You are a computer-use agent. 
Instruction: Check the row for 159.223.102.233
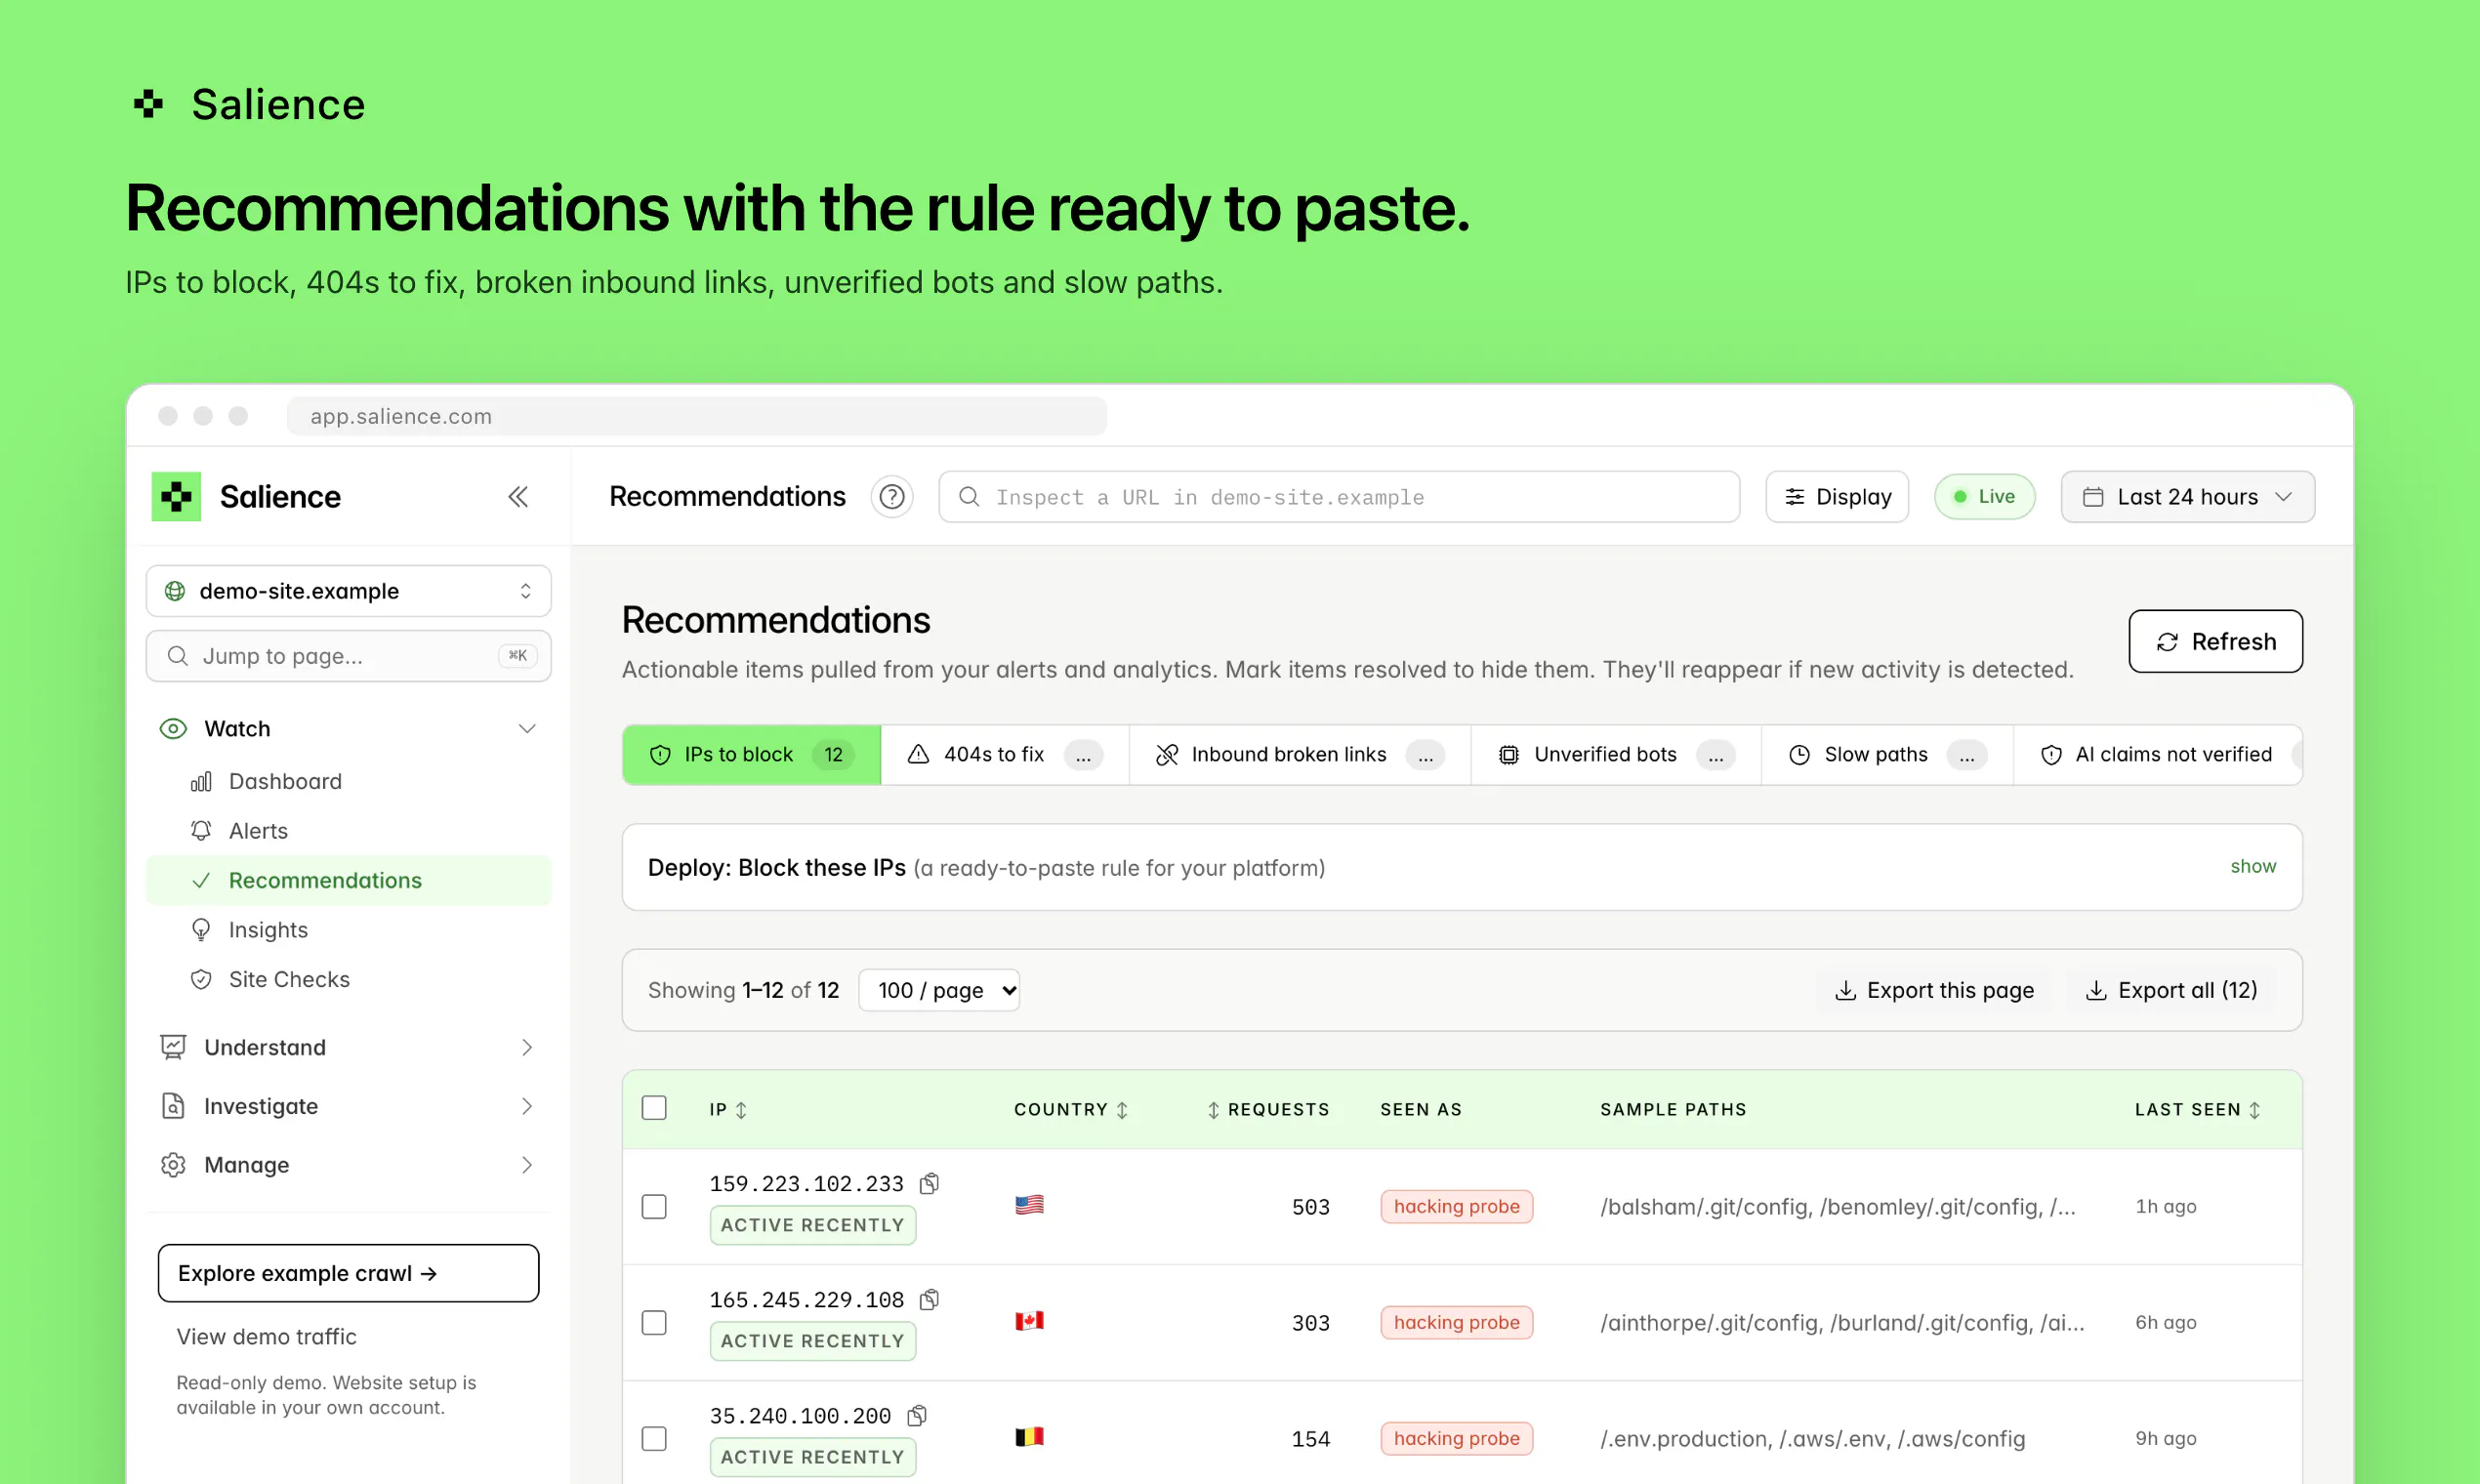[x=654, y=1206]
